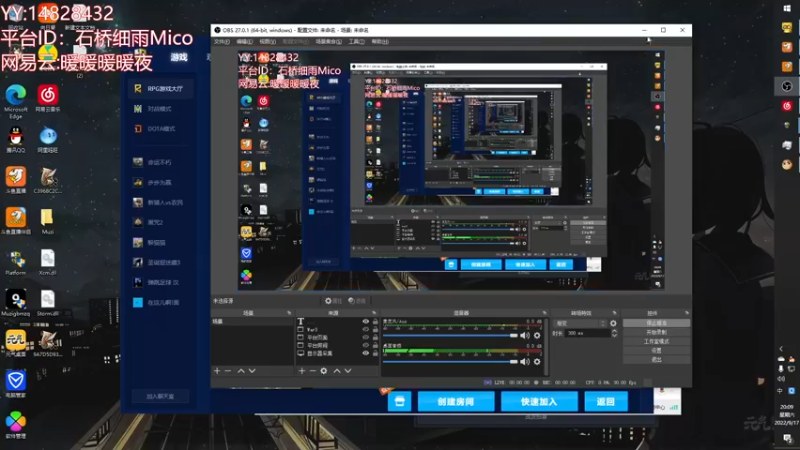Open source properties gear in sources toolbar
Viewport: 800px width, 450px height.
(323, 371)
